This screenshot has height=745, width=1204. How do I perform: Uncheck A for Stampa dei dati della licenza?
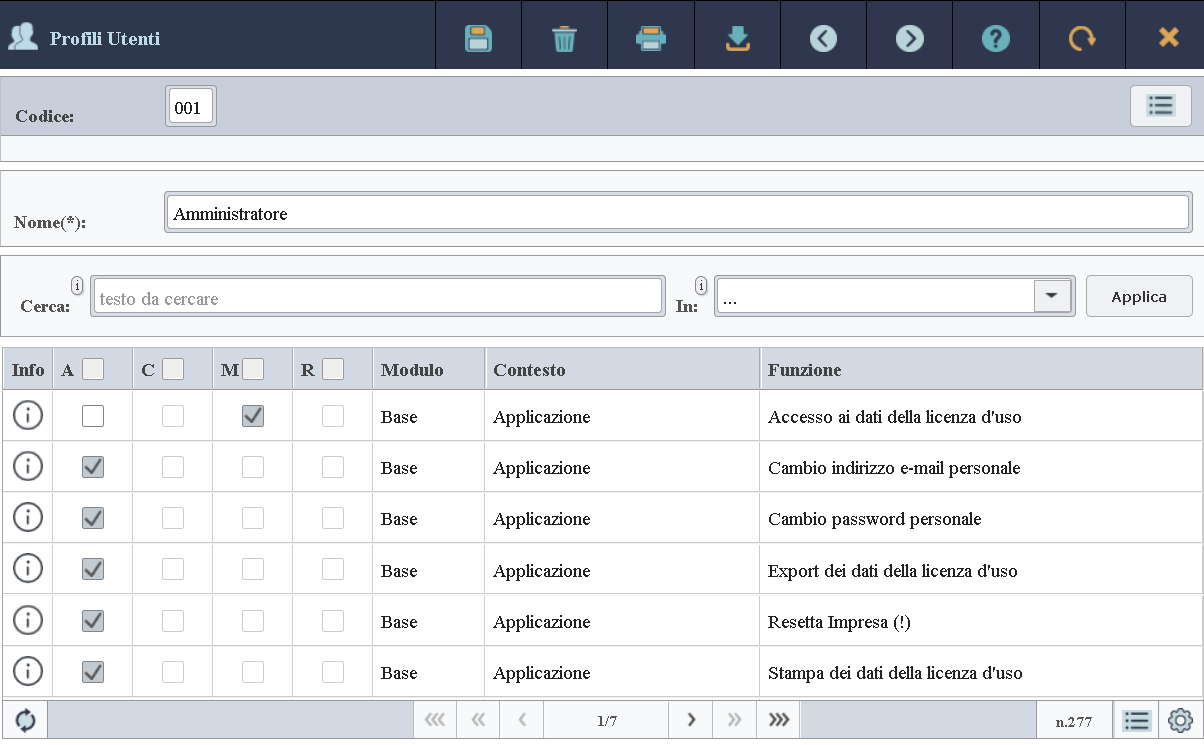pyautogui.click(x=93, y=672)
